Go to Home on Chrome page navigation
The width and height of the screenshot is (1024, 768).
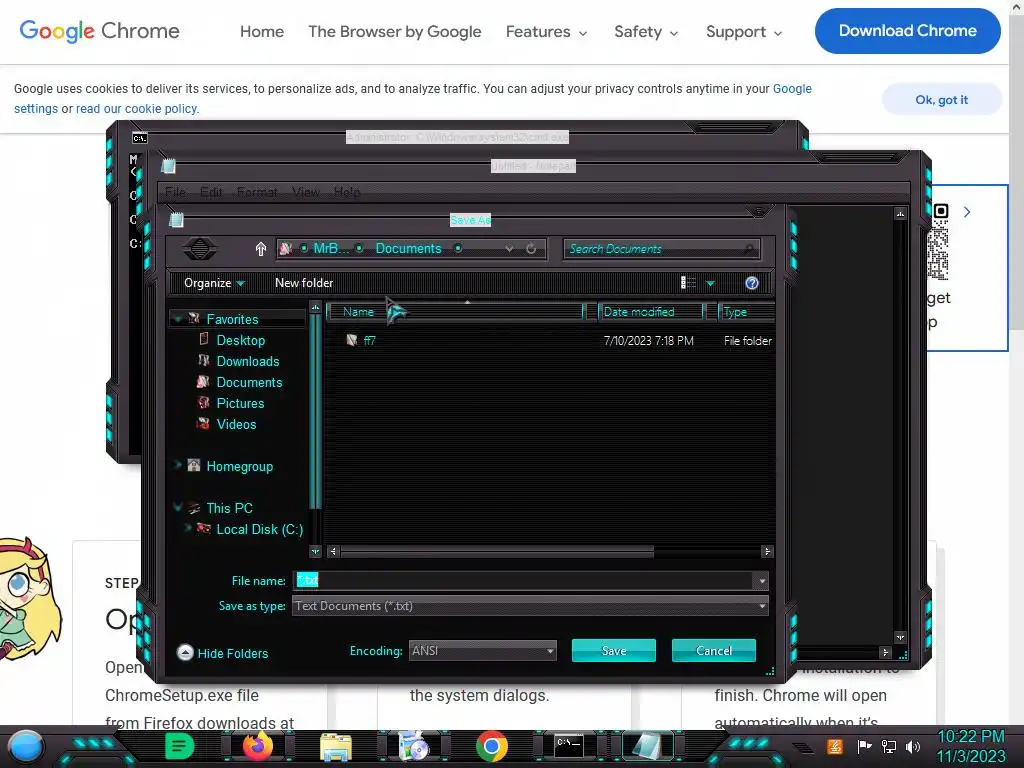262,31
